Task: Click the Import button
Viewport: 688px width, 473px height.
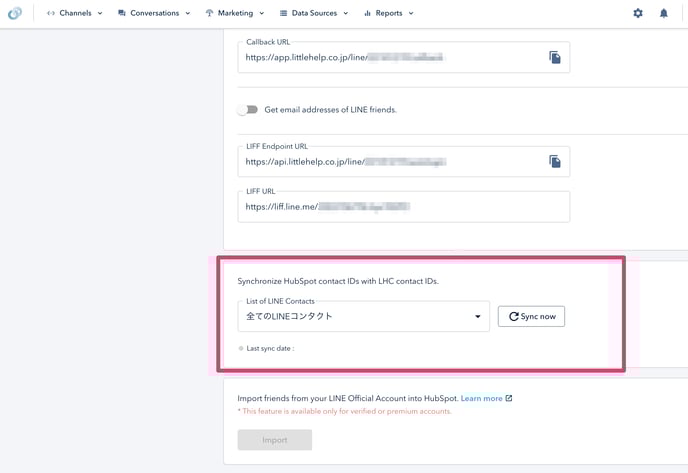Action: pos(274,440)
